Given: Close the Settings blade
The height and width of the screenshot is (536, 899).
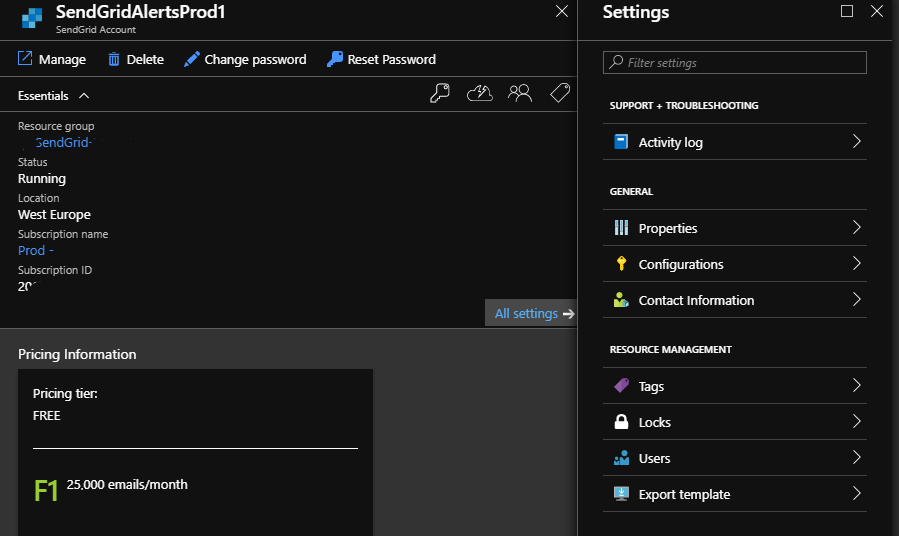Looking at the screenshot, I should tap(877, 11).
